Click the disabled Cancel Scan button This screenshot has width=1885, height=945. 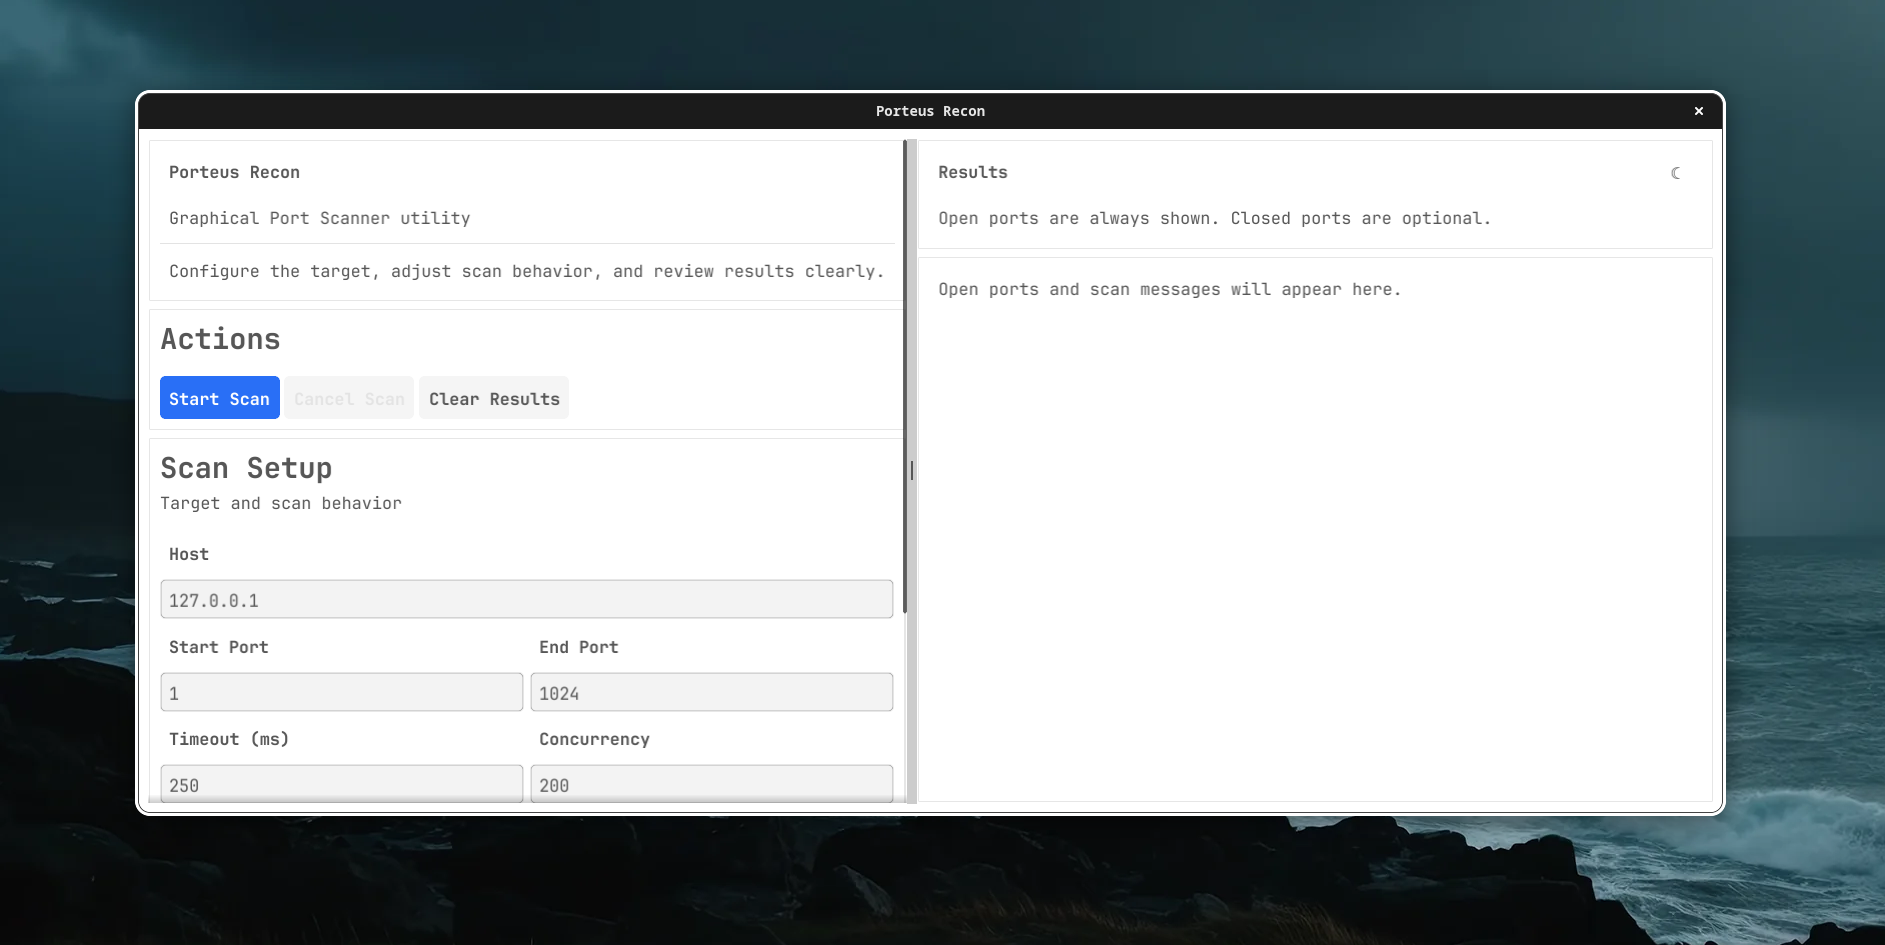tap(348, 398)
